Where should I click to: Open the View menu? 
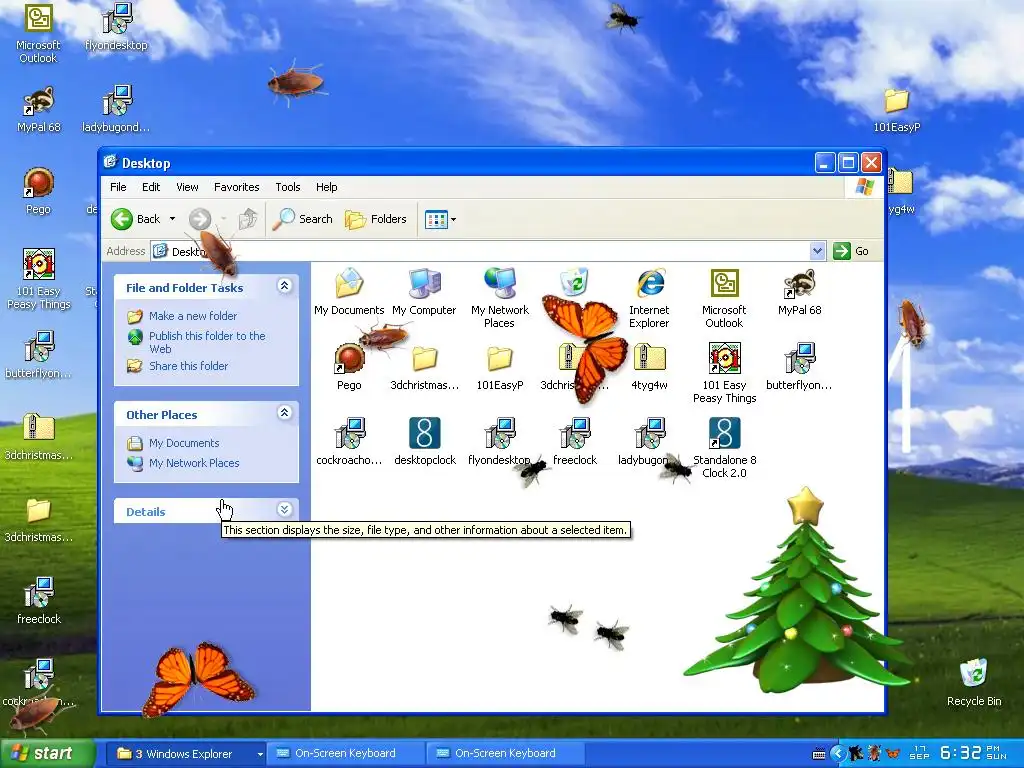pos(187,187)
